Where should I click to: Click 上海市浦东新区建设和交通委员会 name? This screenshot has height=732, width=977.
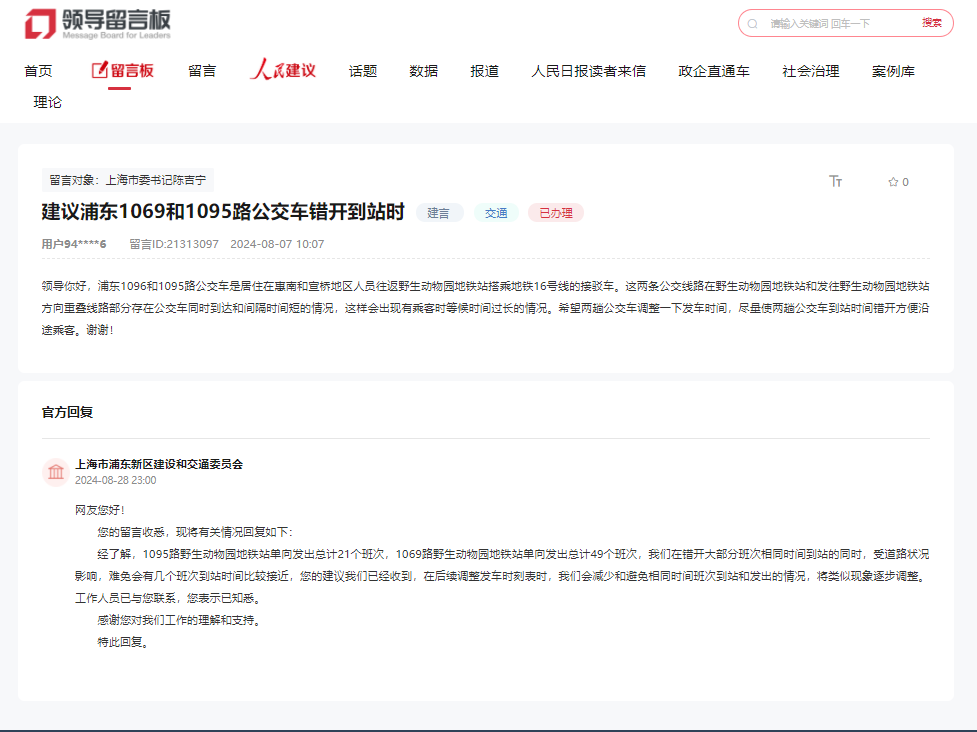[159, 464]
